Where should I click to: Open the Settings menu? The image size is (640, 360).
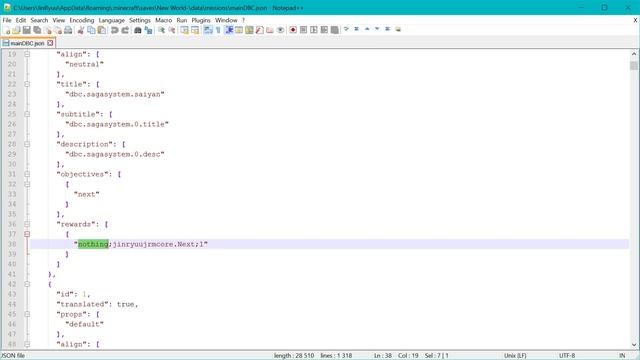(x=140, y=20)
